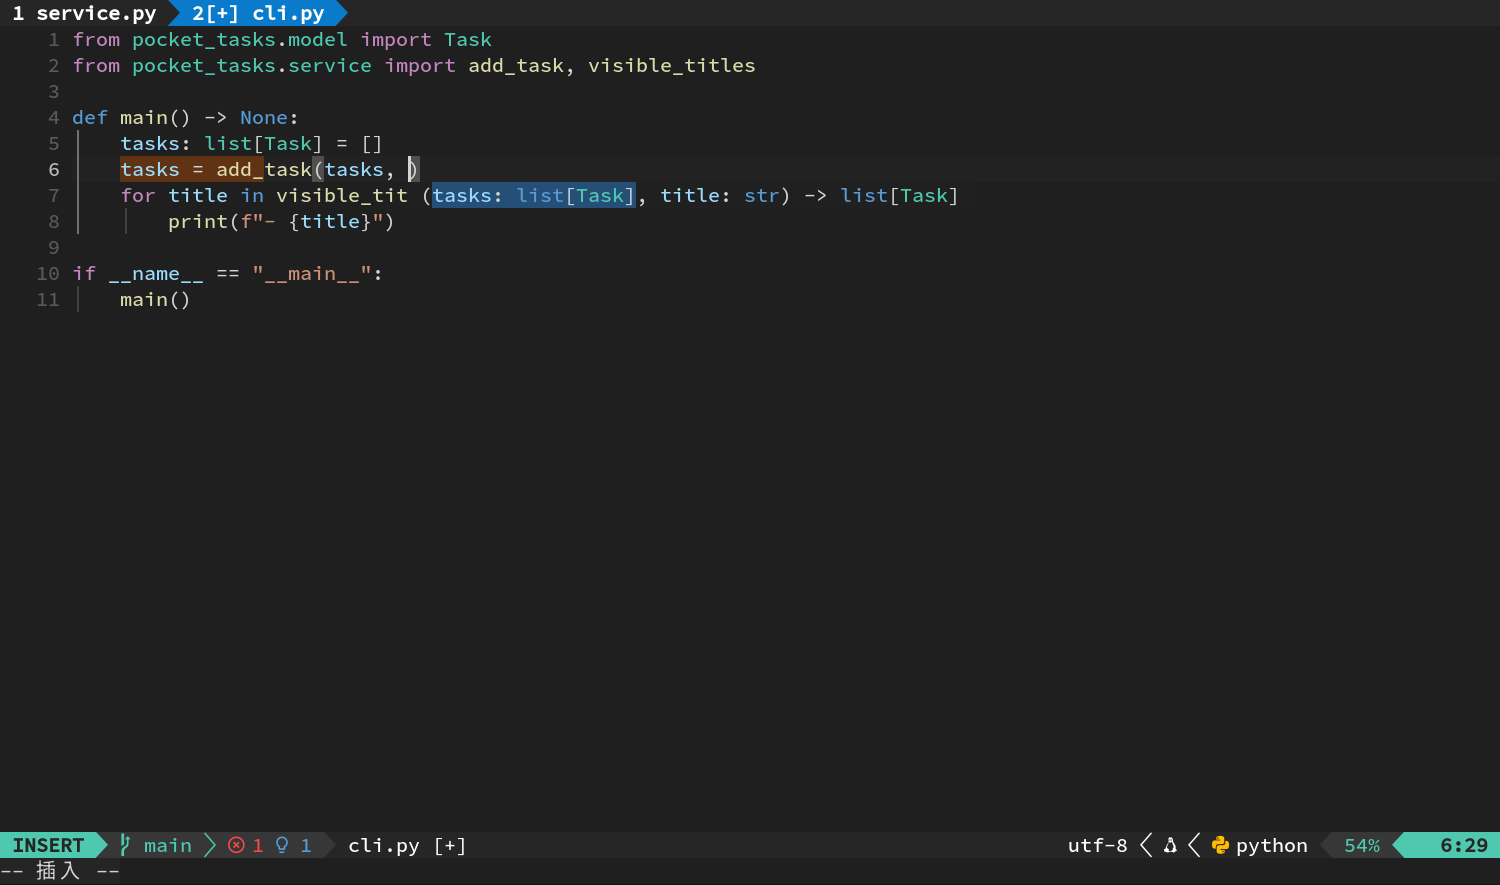Click the red error diagnostics icon
The height and width of the screenshot is (885, 1500).
click(x=236, y=845)
